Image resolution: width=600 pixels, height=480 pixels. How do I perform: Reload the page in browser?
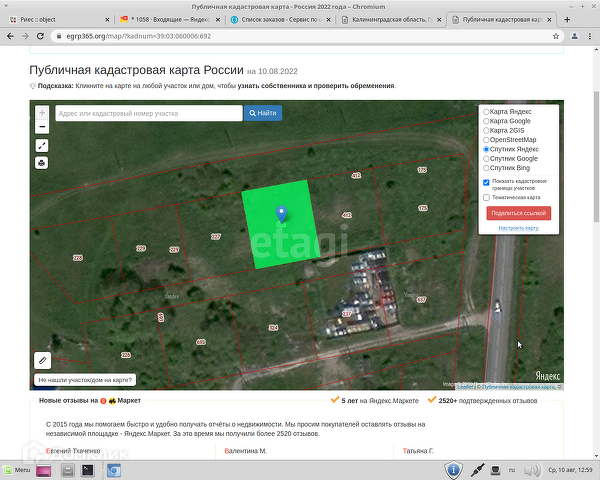pos(40,35)
